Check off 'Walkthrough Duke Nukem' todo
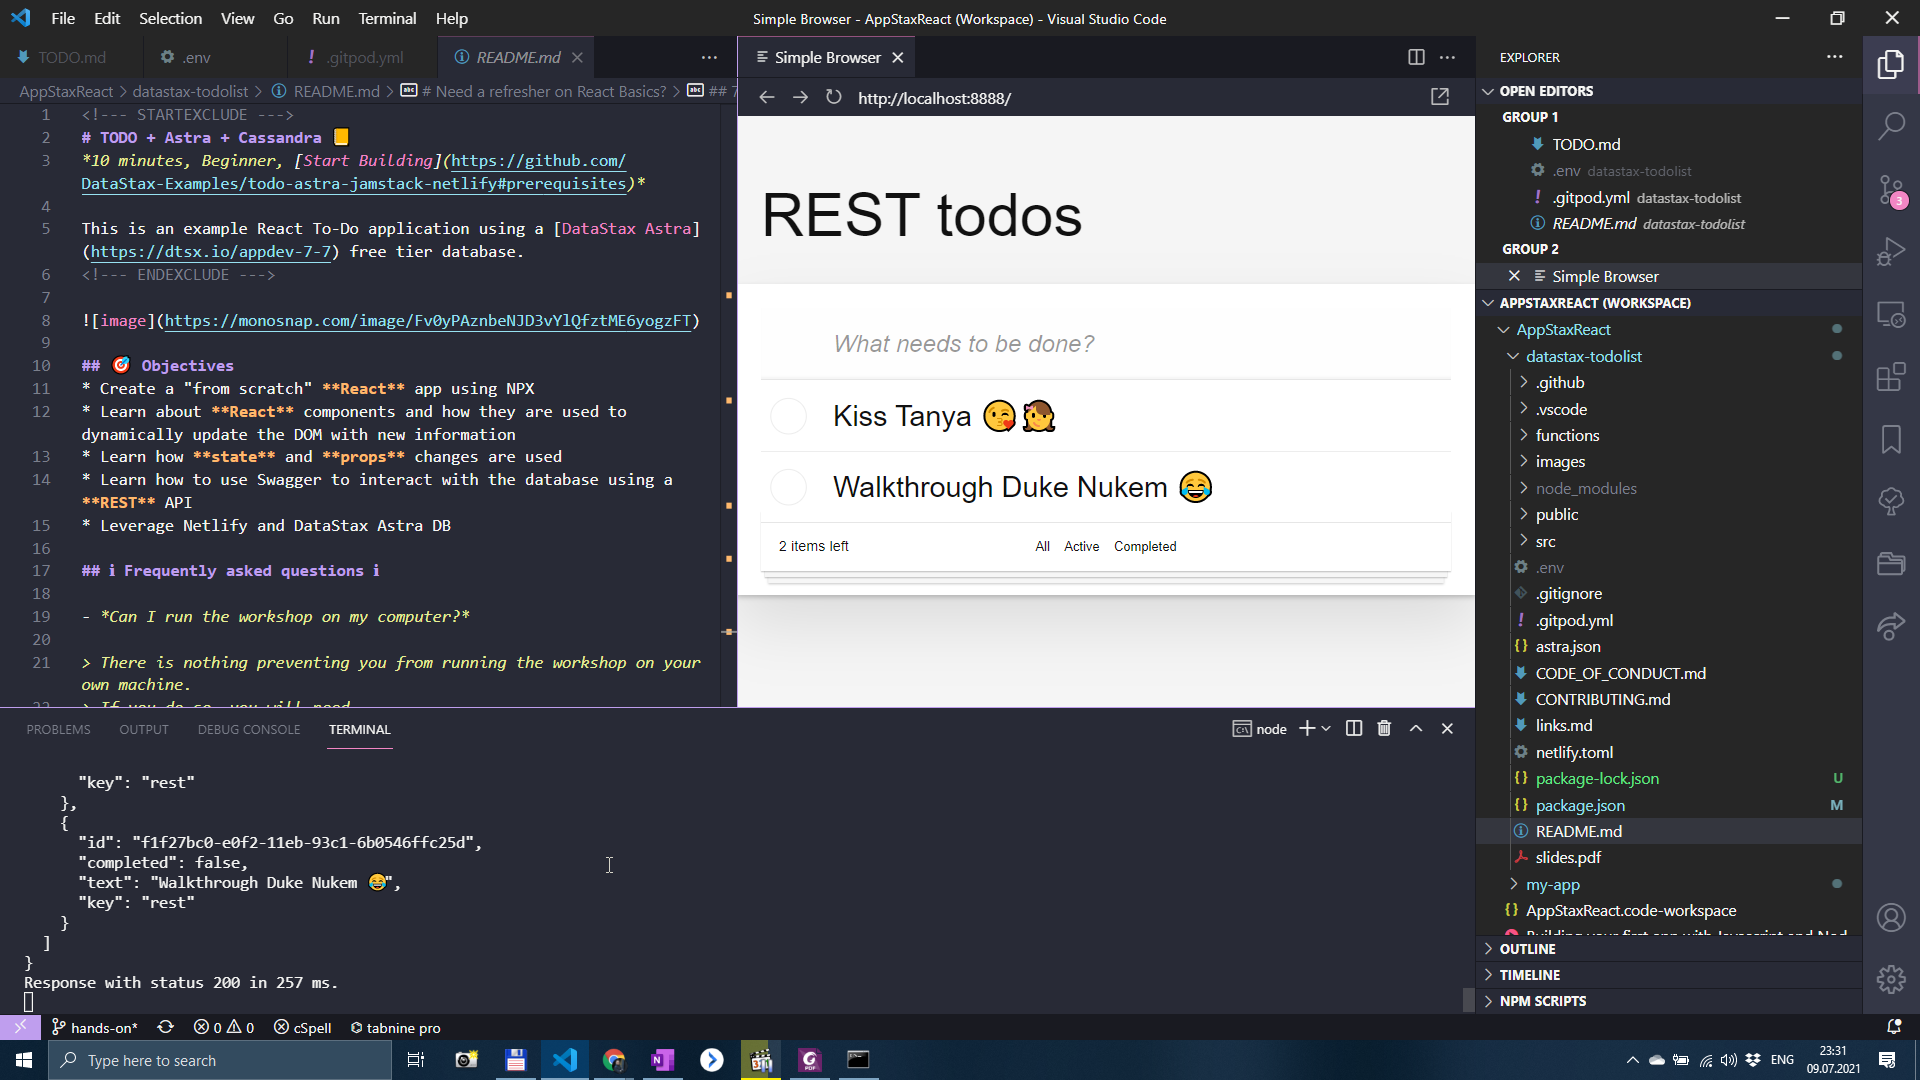Screen dimensions: 1920x1080 pyautogui.click(x=788, y=487)
